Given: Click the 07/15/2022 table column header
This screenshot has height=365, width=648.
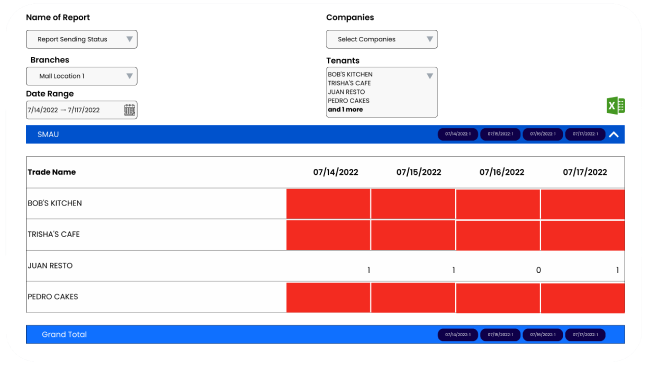Looking at the screenshot, I should click(x=419, y=172).
